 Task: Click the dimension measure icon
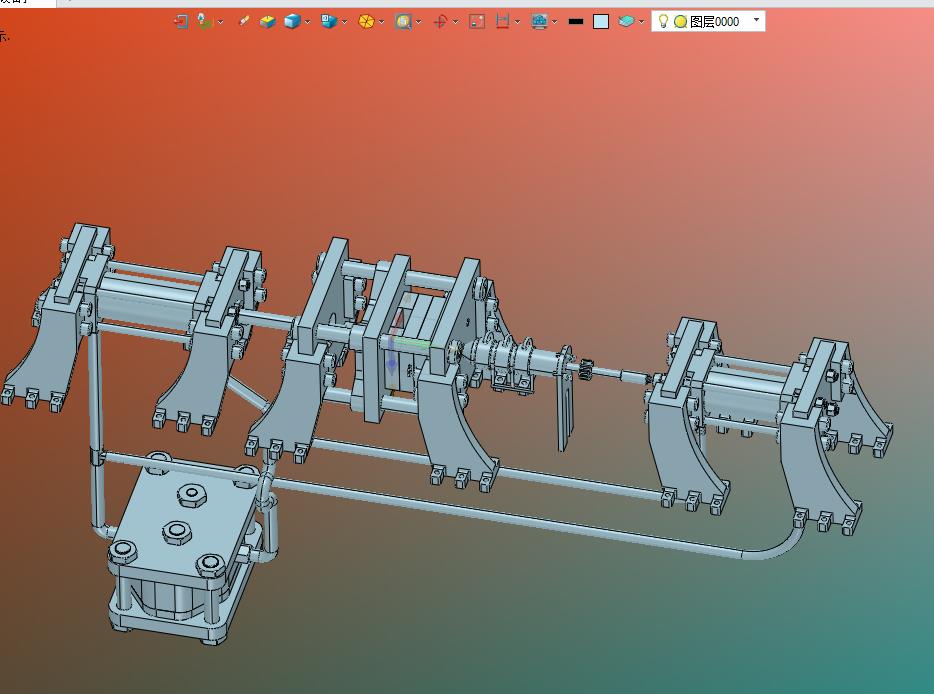[x=502, y=22]
